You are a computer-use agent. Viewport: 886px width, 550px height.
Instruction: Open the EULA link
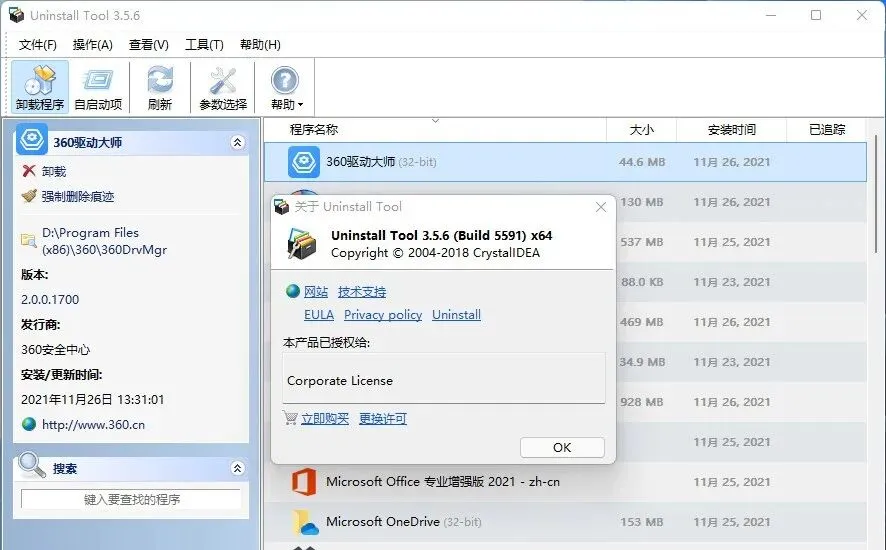click(319, 314)
